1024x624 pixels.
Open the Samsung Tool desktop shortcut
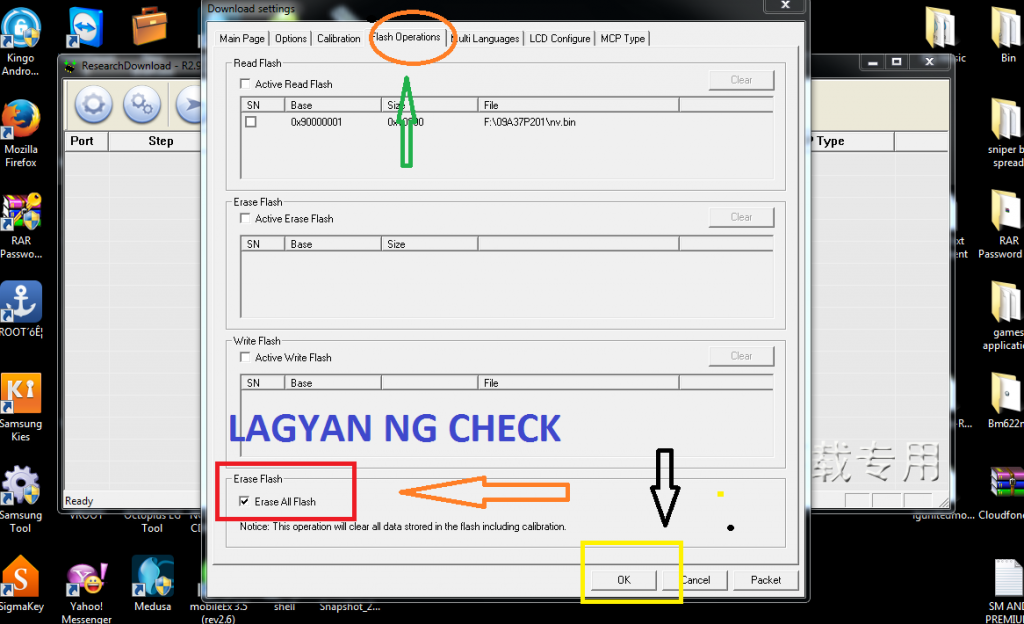21,488
